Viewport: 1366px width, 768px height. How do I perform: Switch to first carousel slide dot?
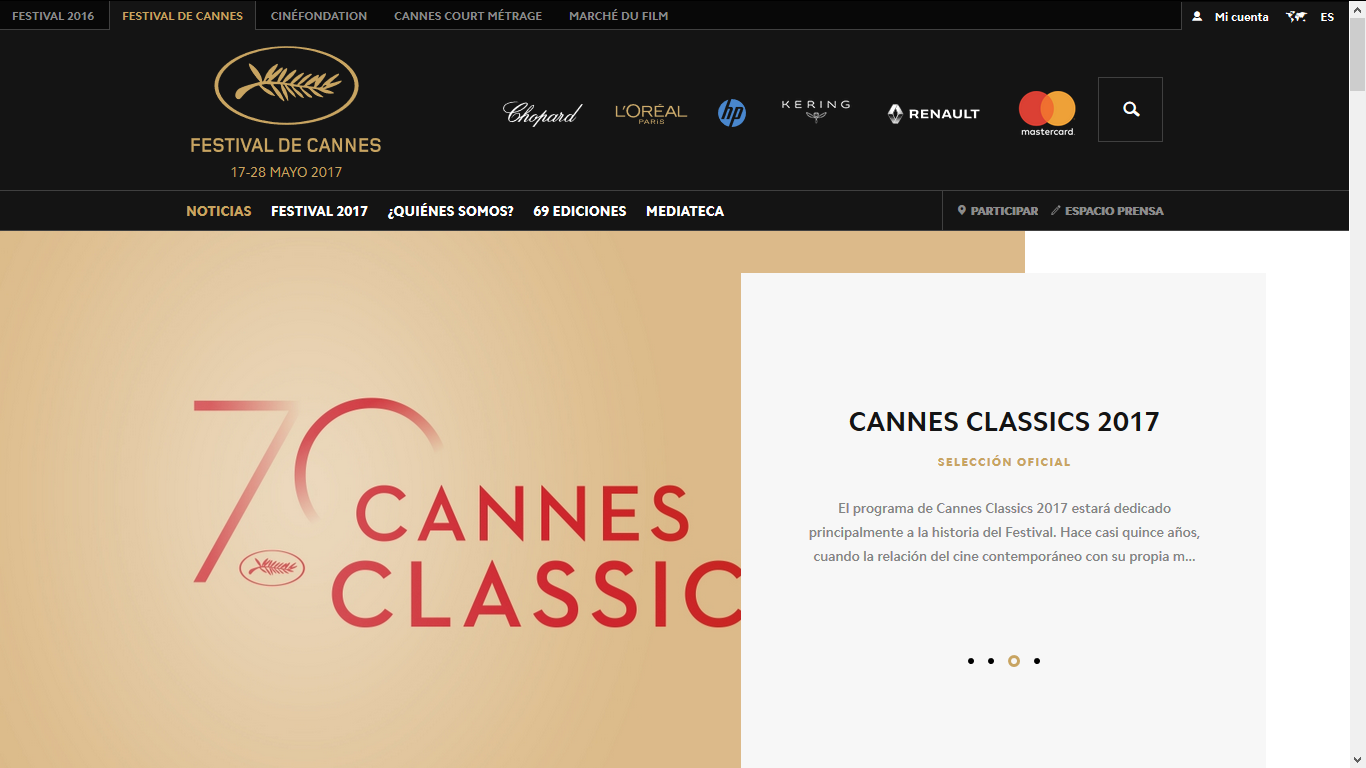click(971, 661)
